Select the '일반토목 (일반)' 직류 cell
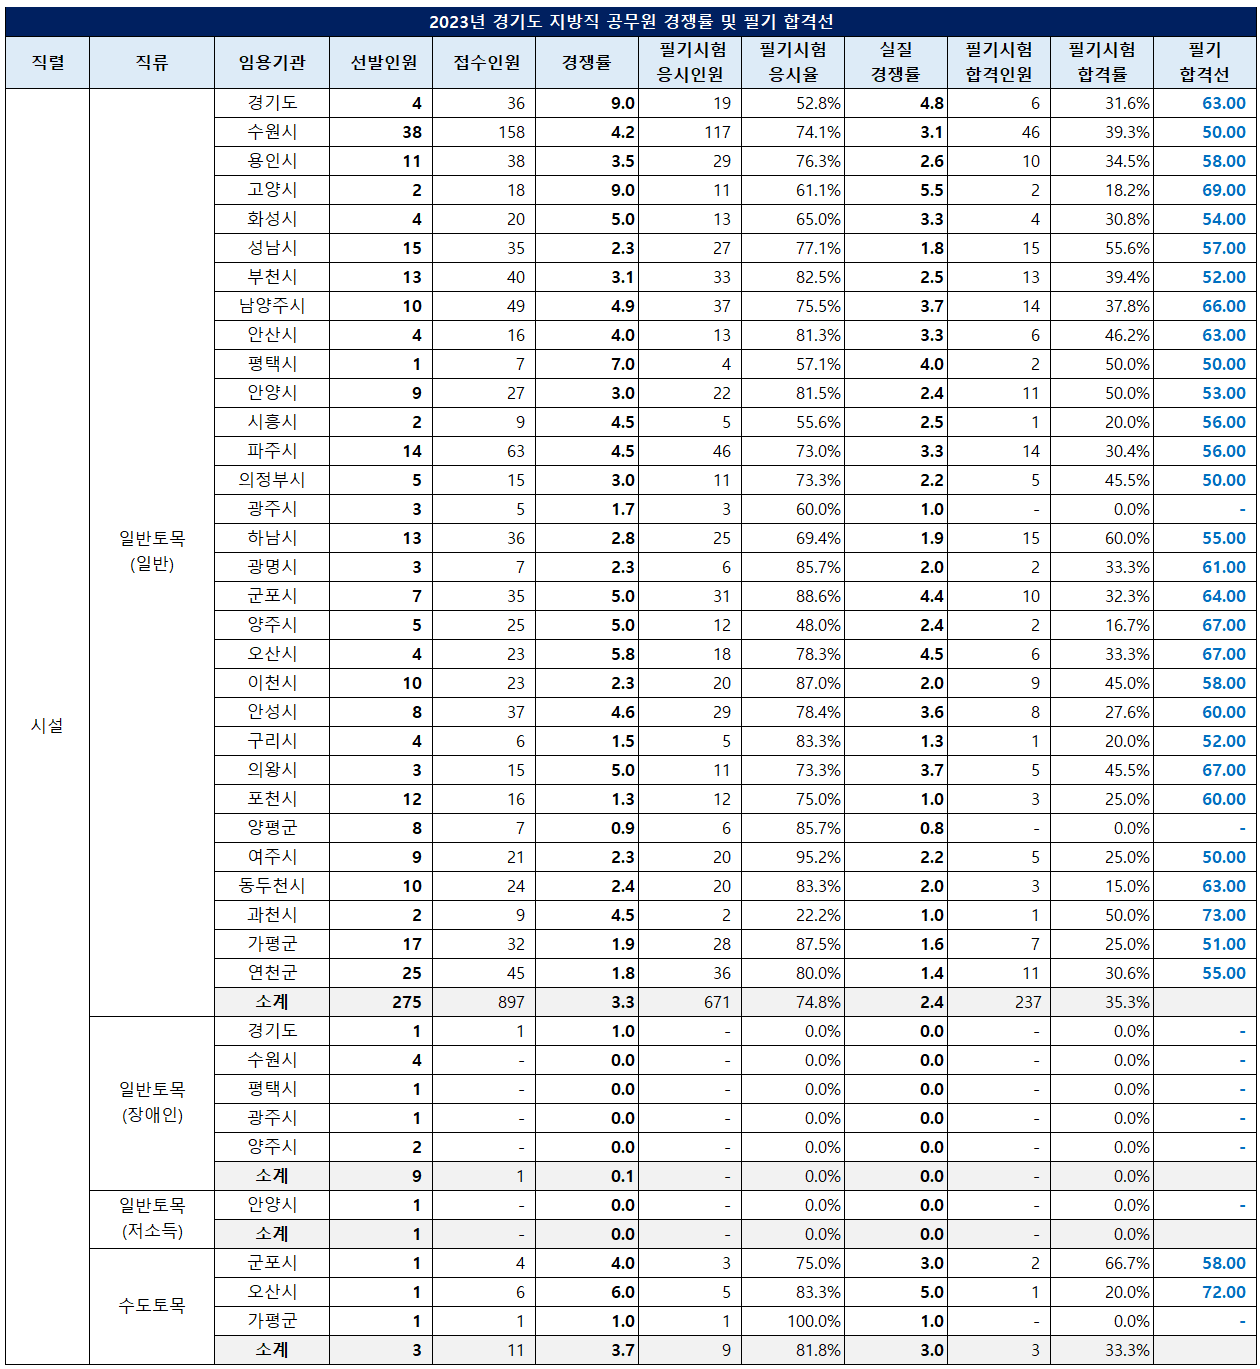 [152, 552]
